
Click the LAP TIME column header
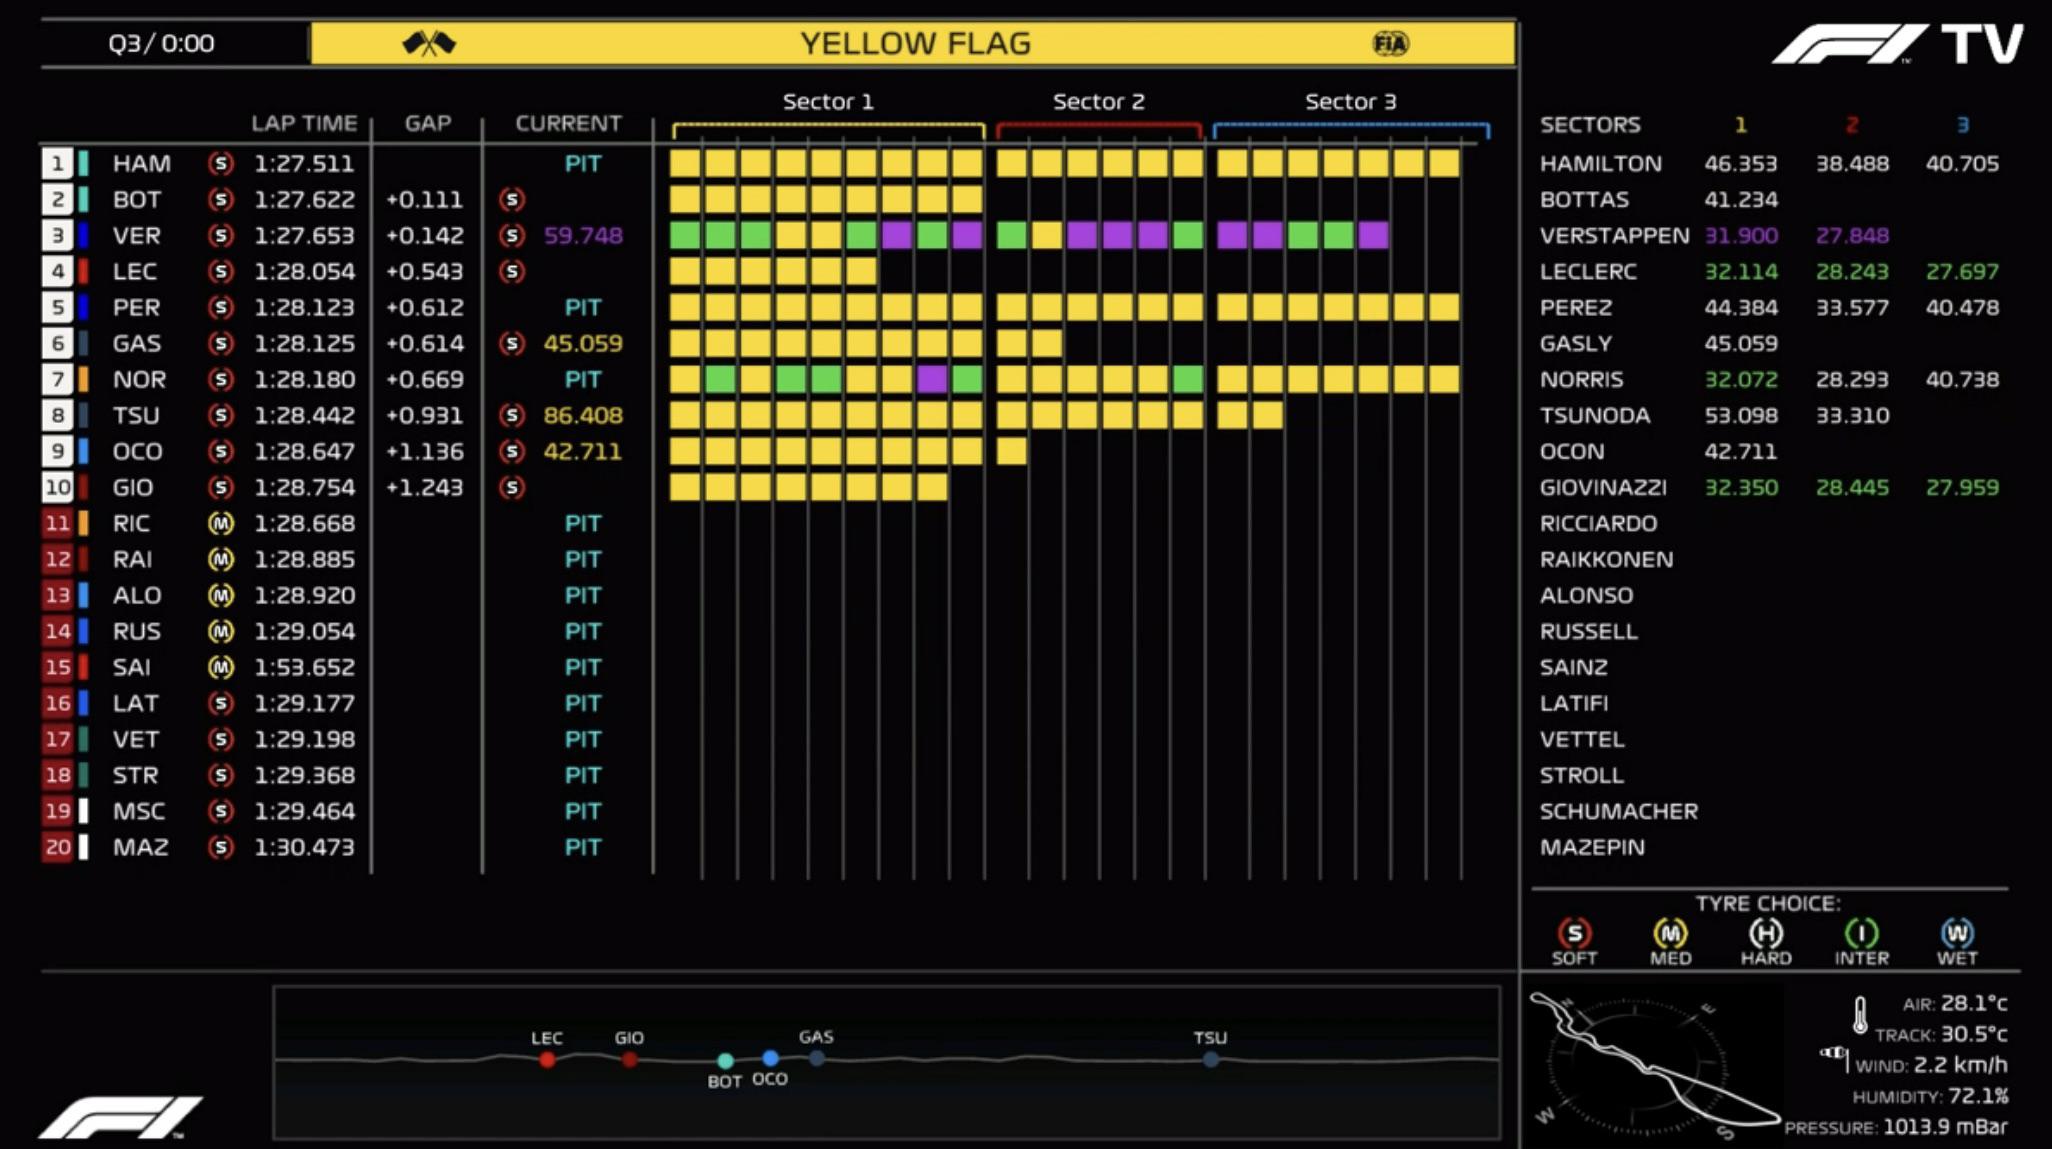pyautogui.click(x=304, y=123)
